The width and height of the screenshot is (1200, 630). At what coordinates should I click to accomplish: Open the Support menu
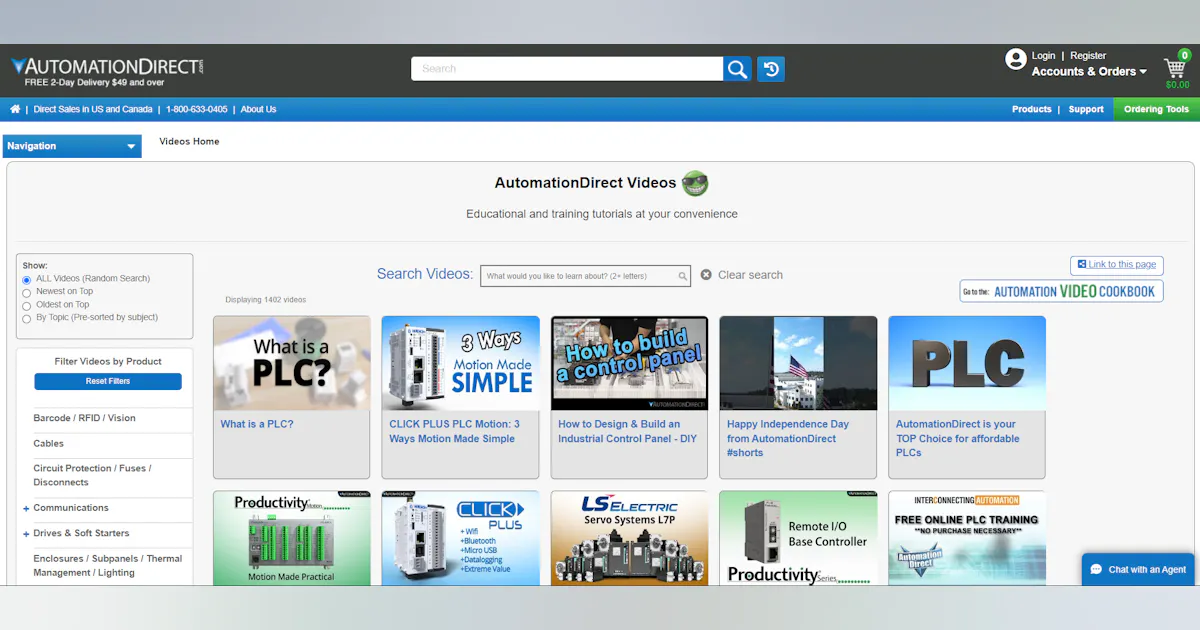coord(1086,109)
